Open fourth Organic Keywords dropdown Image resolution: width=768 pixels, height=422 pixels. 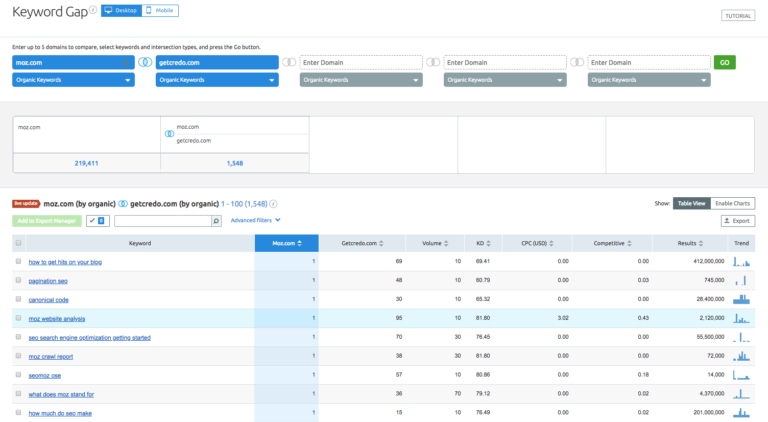pos(505,80)
